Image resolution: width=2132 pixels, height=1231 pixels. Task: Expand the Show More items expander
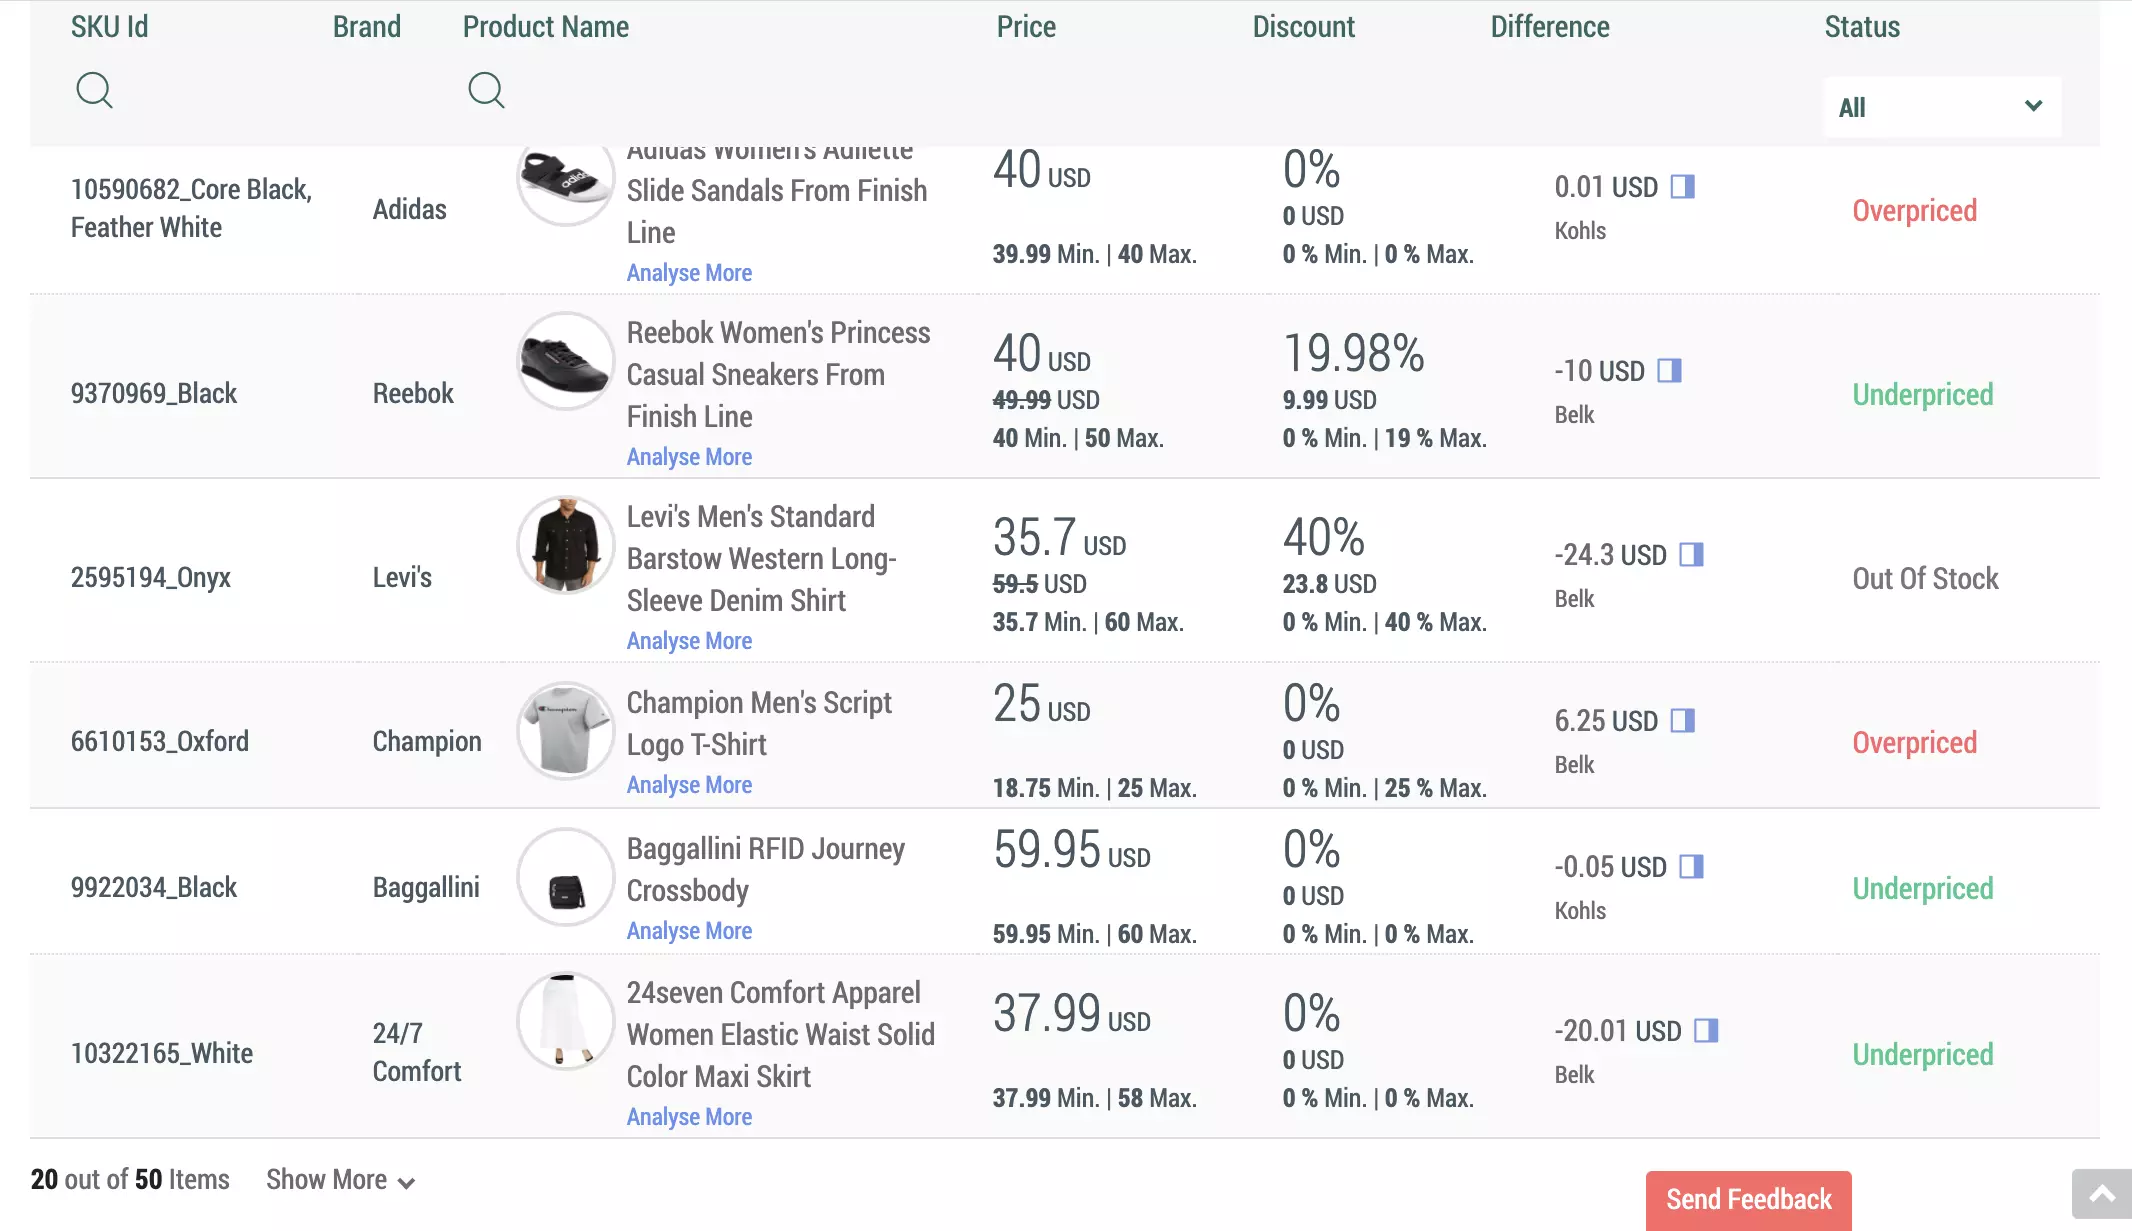click(340, 1180)
